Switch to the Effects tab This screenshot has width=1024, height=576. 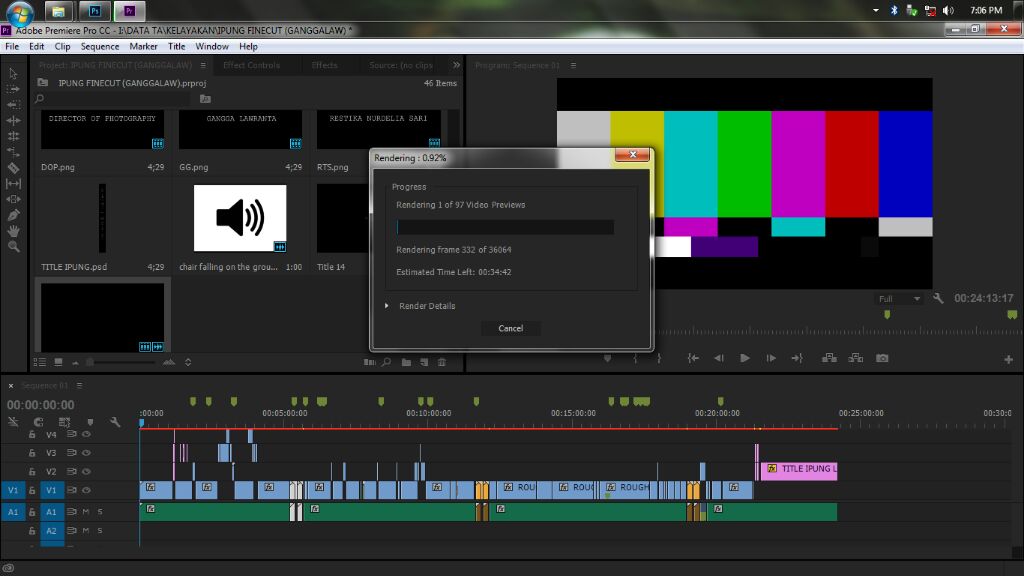pos(325,65)
